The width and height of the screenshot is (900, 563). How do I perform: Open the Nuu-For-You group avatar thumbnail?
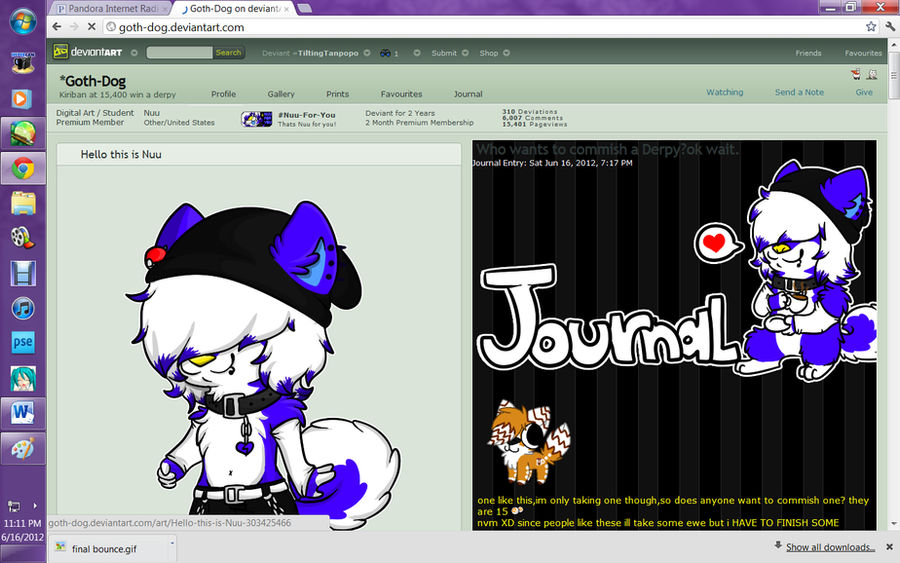257,119
